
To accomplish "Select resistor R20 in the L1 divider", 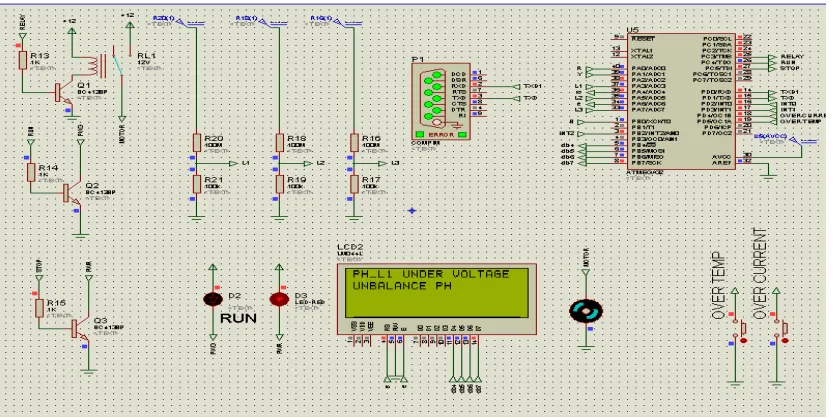I will (x=196, y=143).
